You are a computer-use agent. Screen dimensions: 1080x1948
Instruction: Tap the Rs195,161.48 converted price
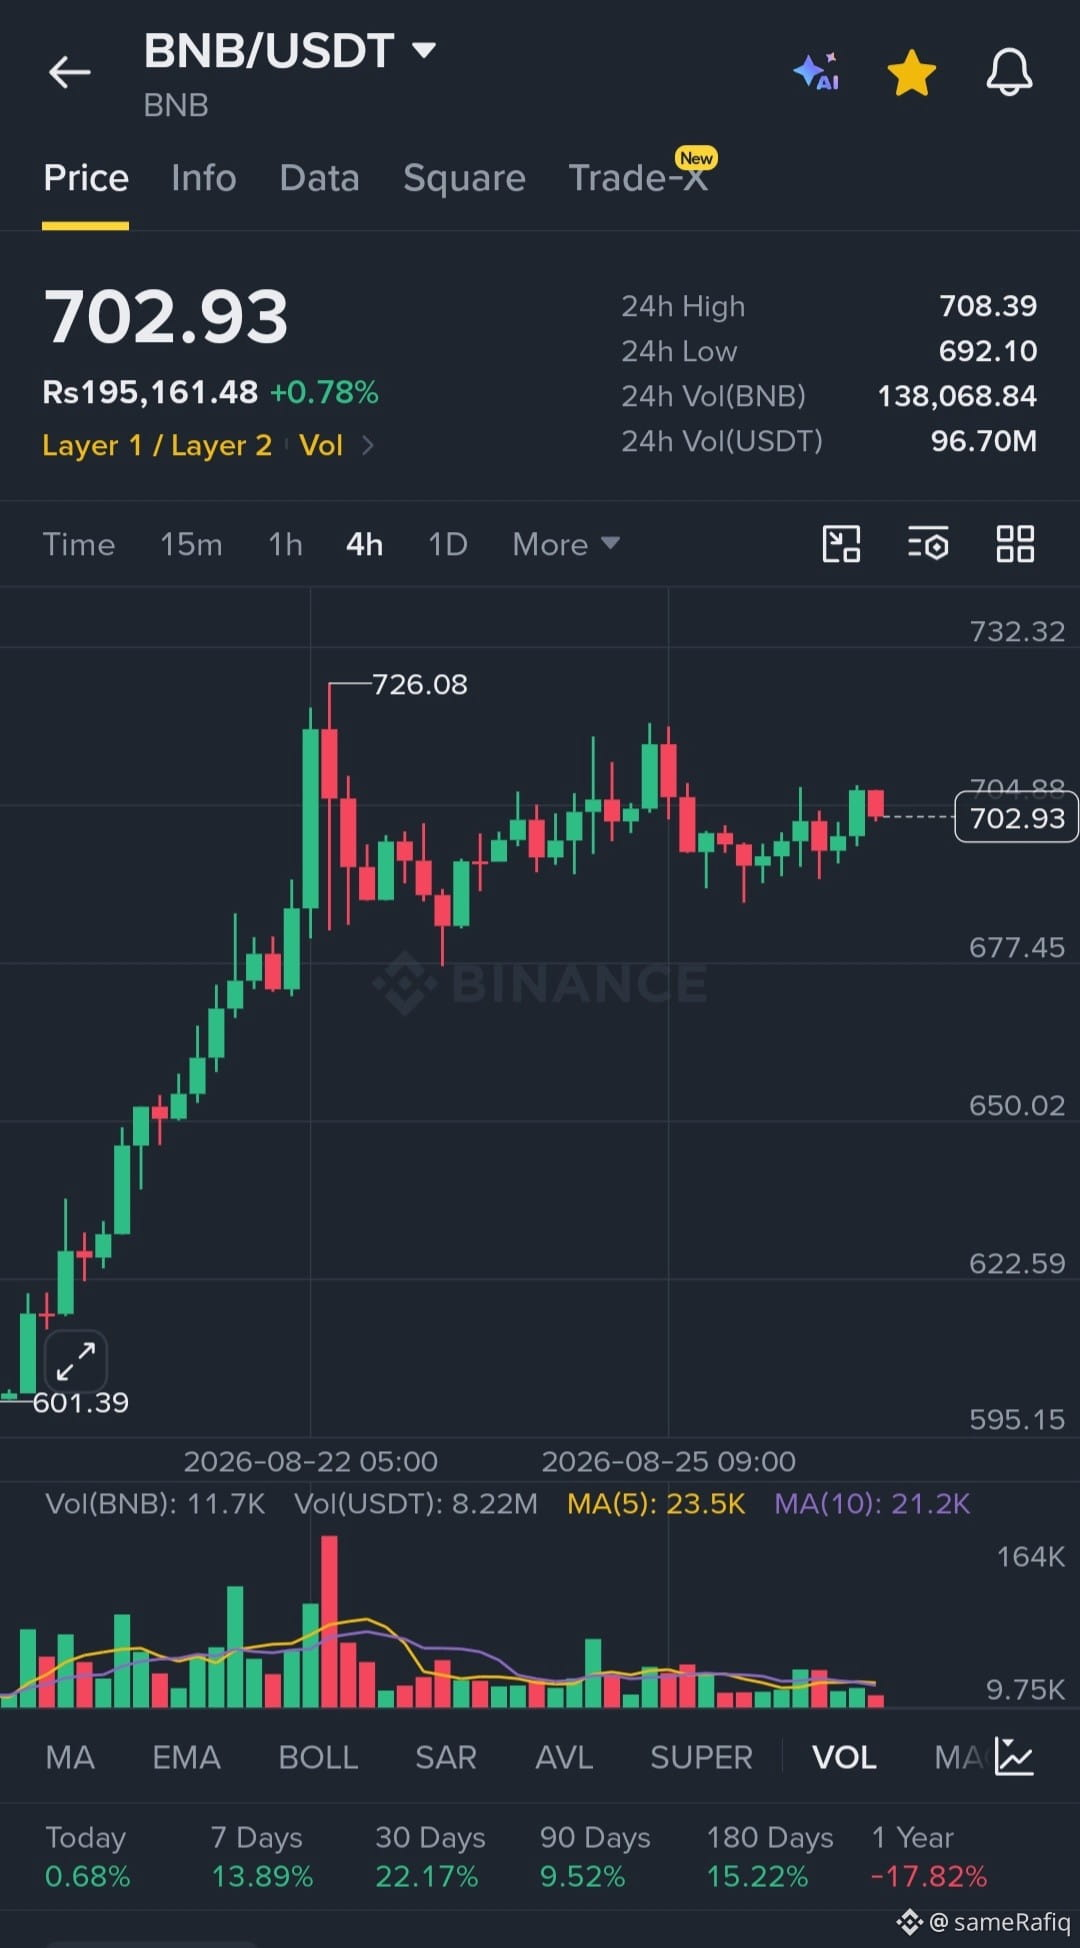(x=150, y=392)
